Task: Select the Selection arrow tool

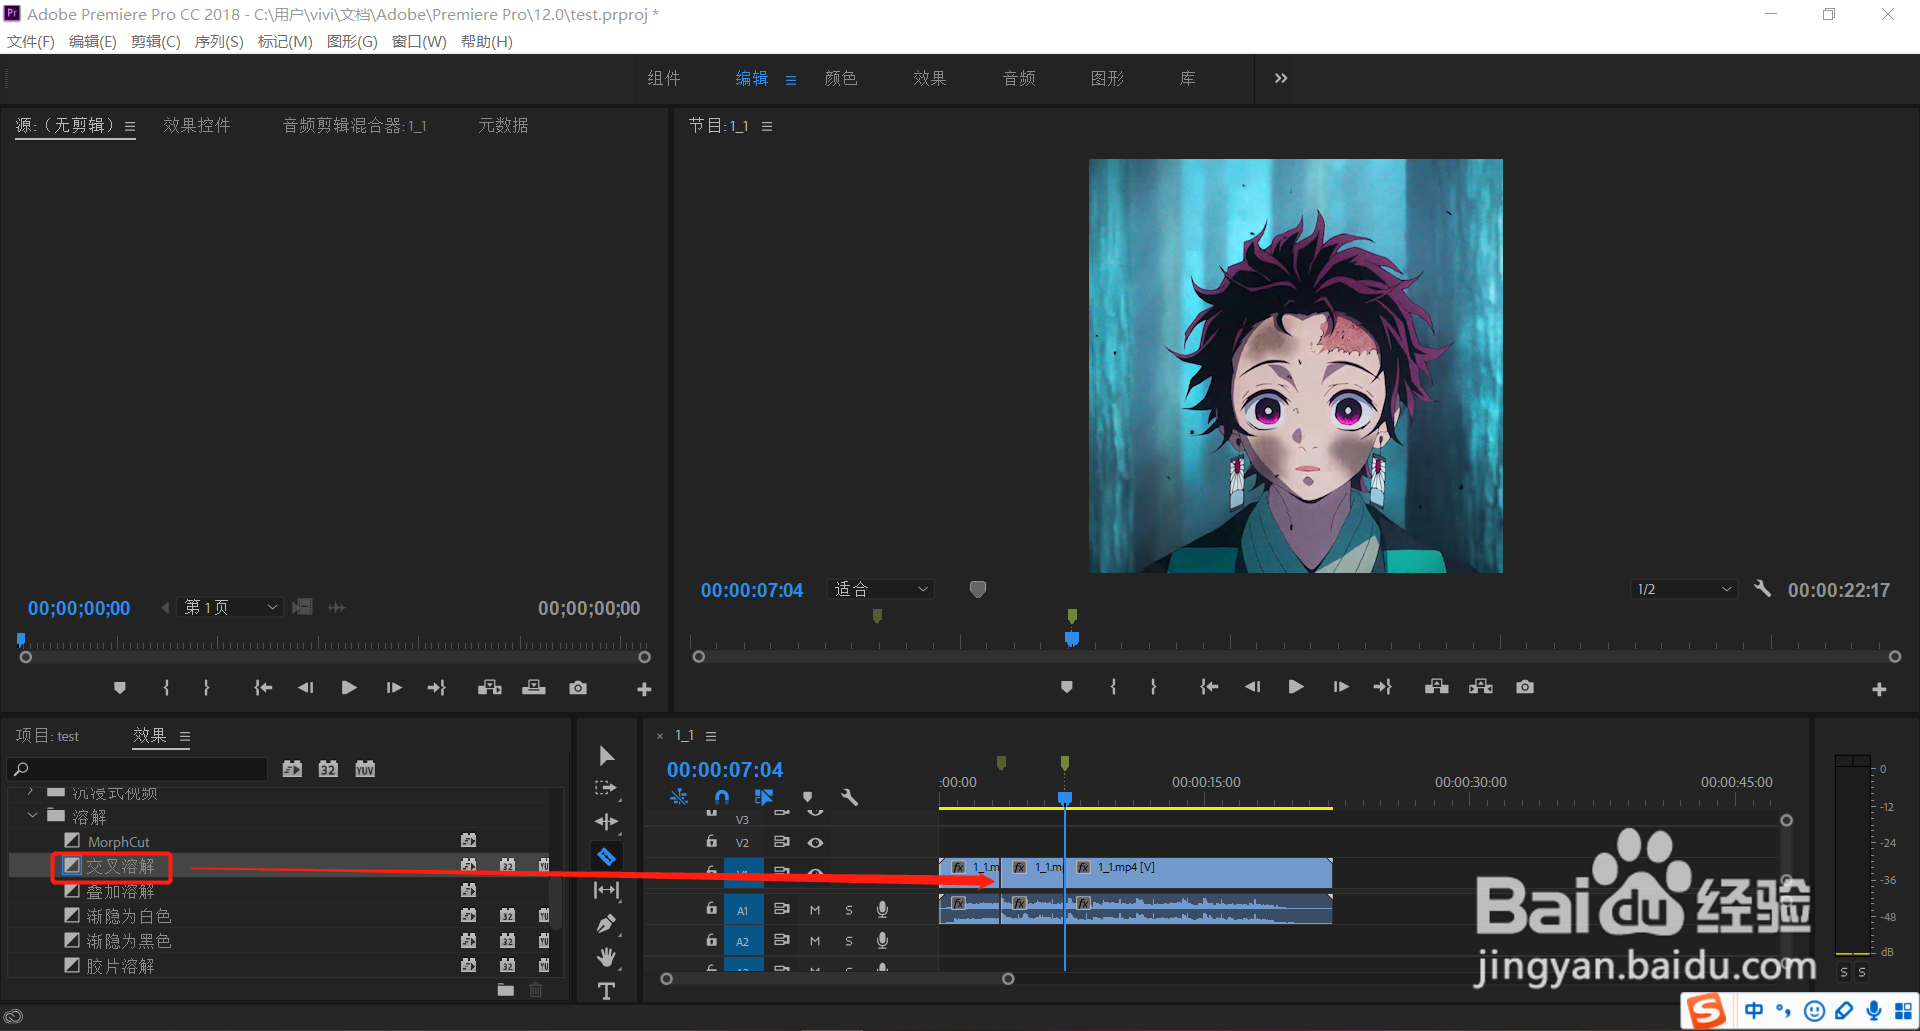Action: click(x=606, y=755)
